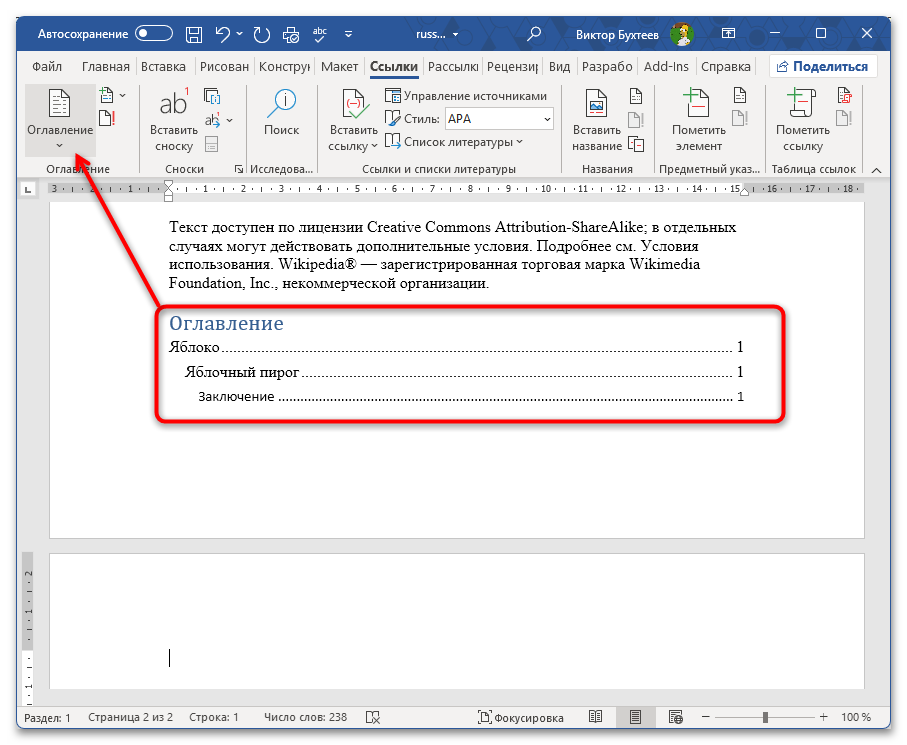Click the Insert Table of Figures icon
This screenshot has height=745, width=907.
(636, 96)
